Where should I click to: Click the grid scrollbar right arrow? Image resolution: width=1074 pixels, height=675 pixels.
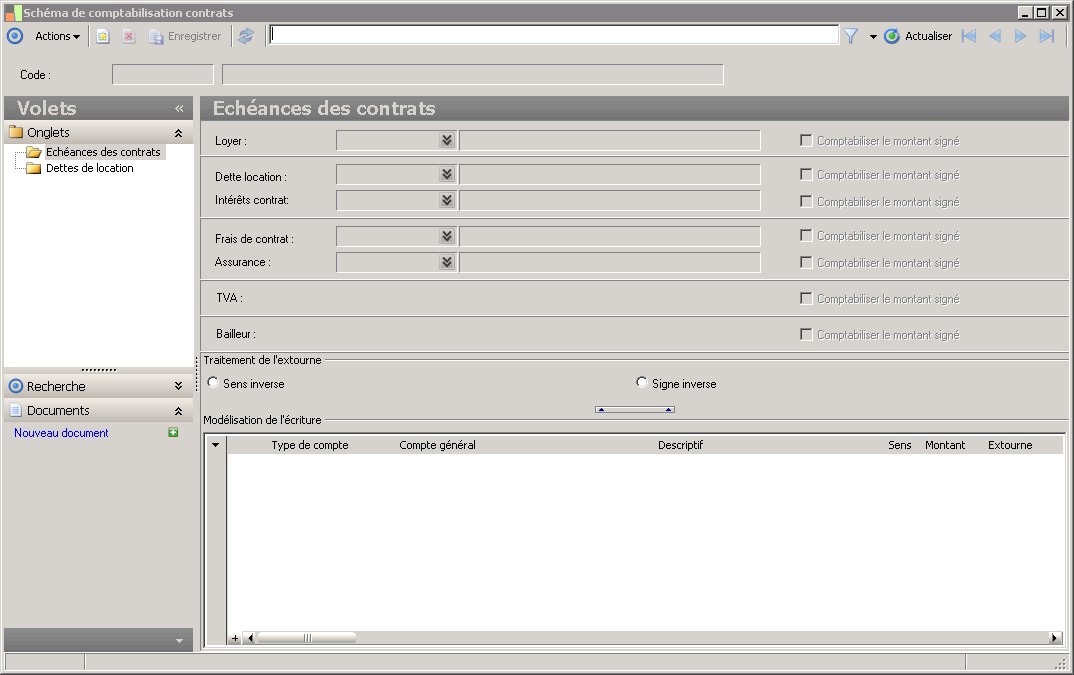pos(1055,638)
